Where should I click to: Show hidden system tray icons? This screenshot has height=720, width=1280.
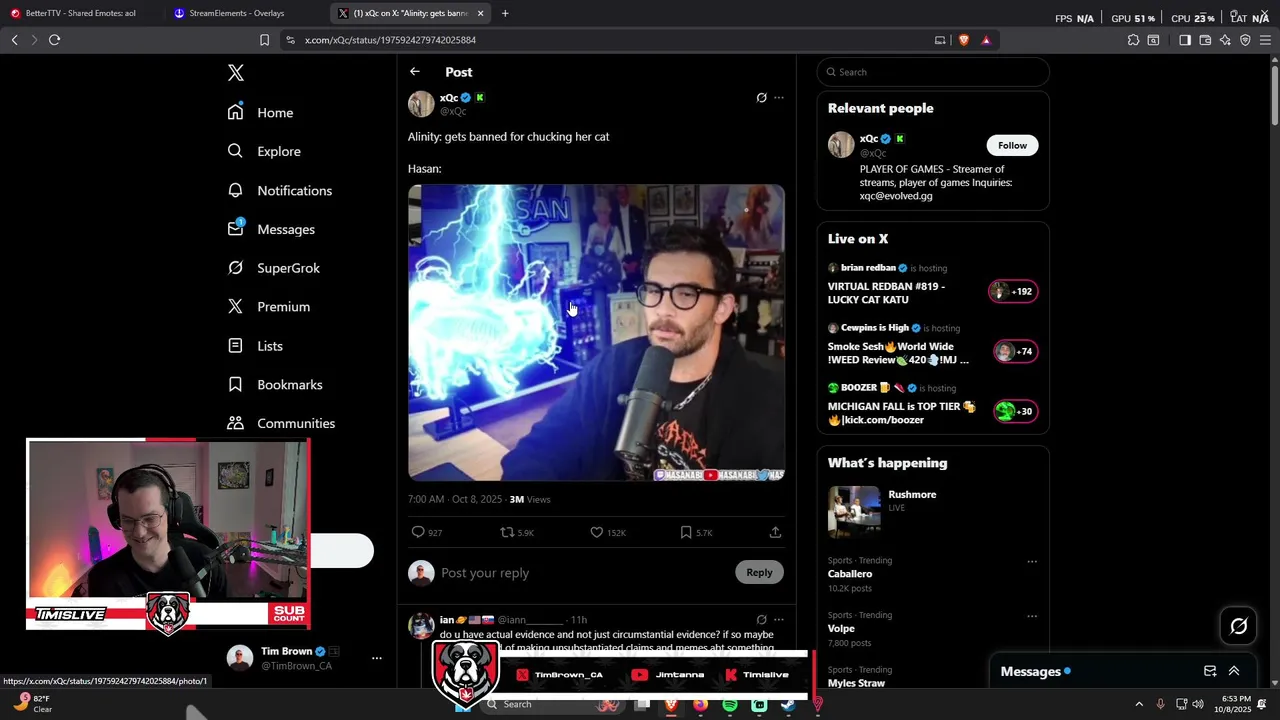pos(1139,704)
